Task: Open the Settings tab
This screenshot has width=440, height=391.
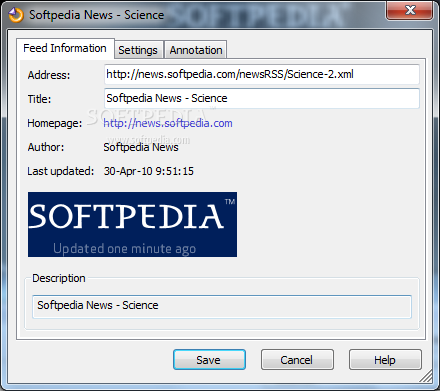Action: (x=138, y=50)
